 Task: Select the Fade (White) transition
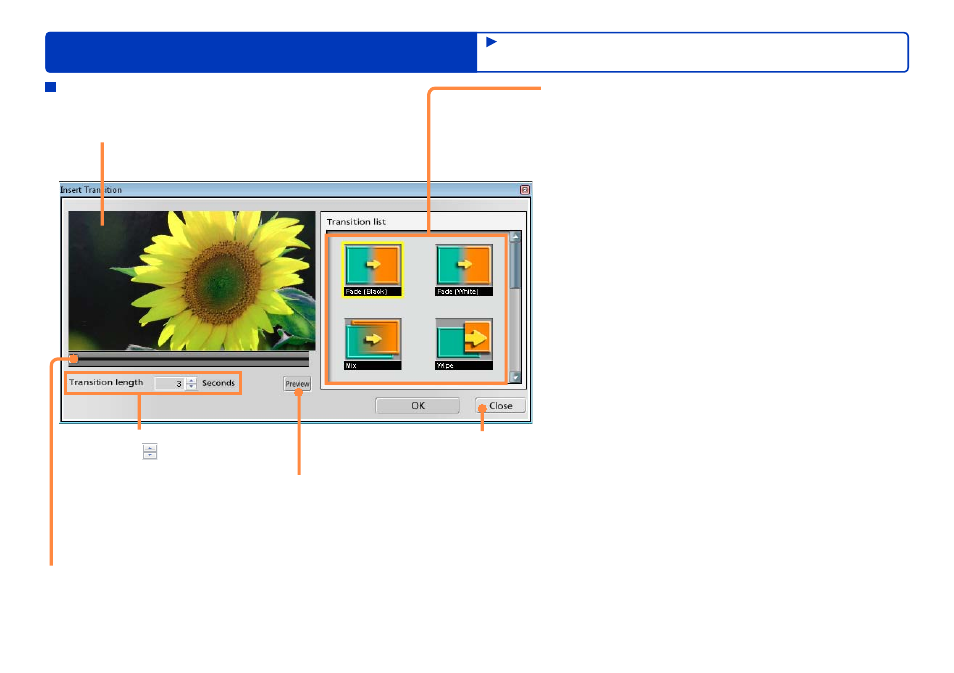click(464, 270)
